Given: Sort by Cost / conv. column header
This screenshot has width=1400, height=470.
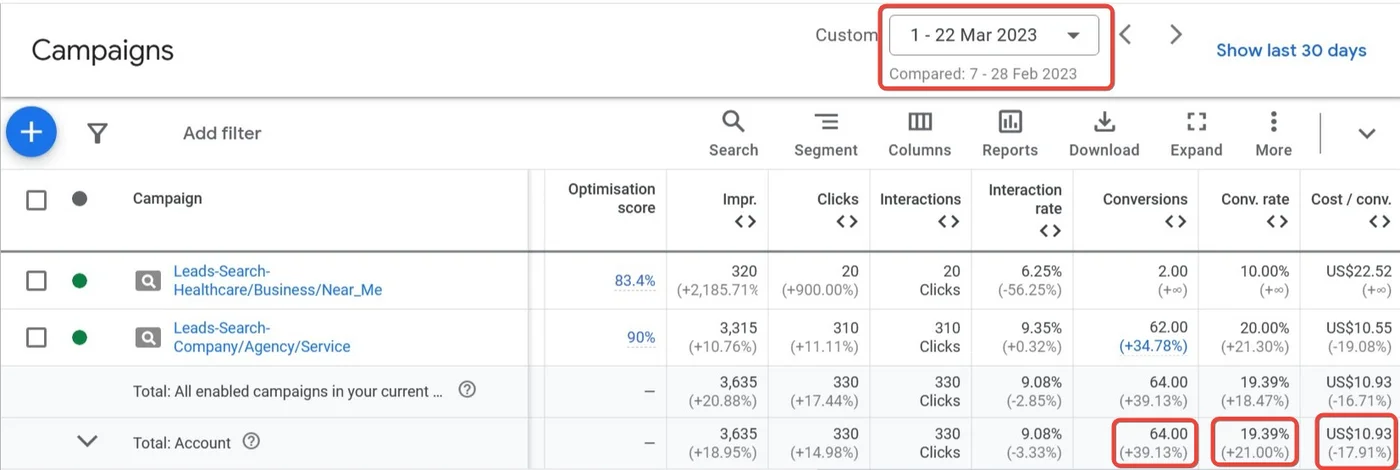Looking at the screenshot, I should pos(1351,199).
